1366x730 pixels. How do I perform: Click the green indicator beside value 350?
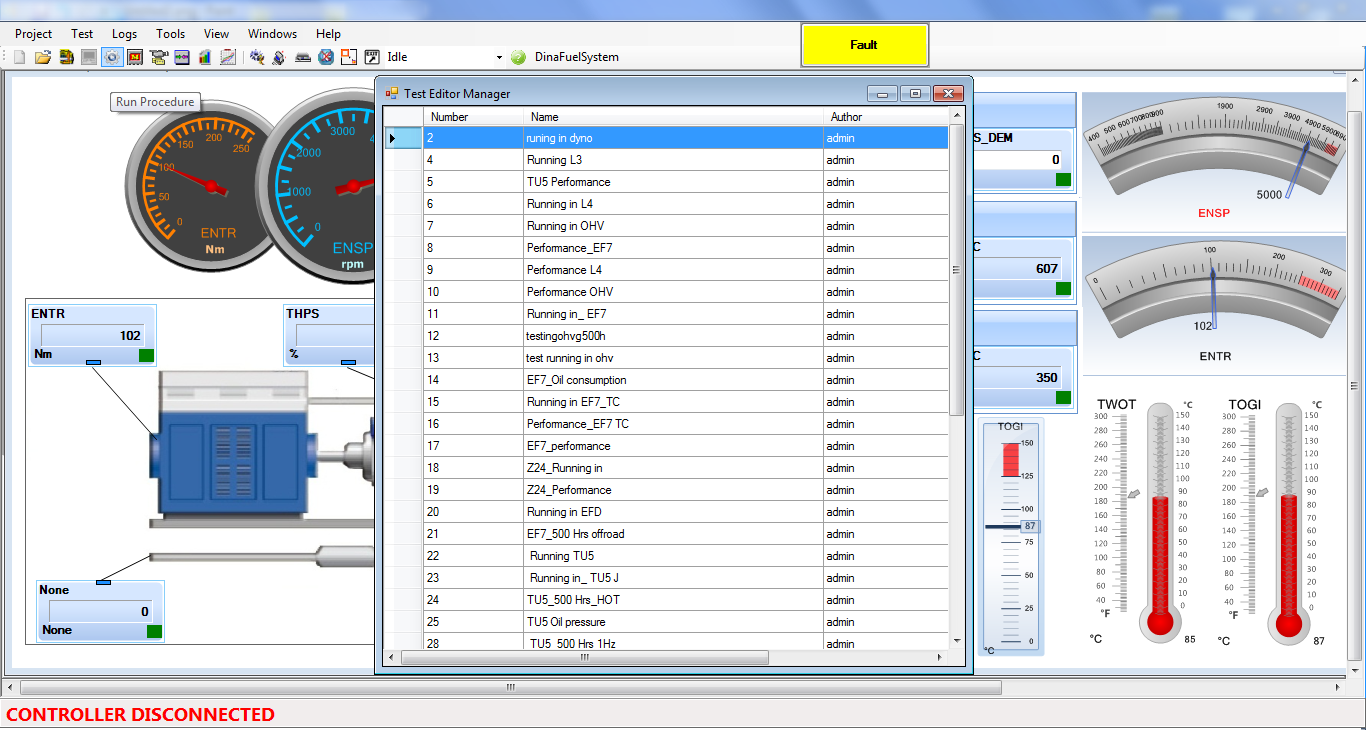[1063, 398]
